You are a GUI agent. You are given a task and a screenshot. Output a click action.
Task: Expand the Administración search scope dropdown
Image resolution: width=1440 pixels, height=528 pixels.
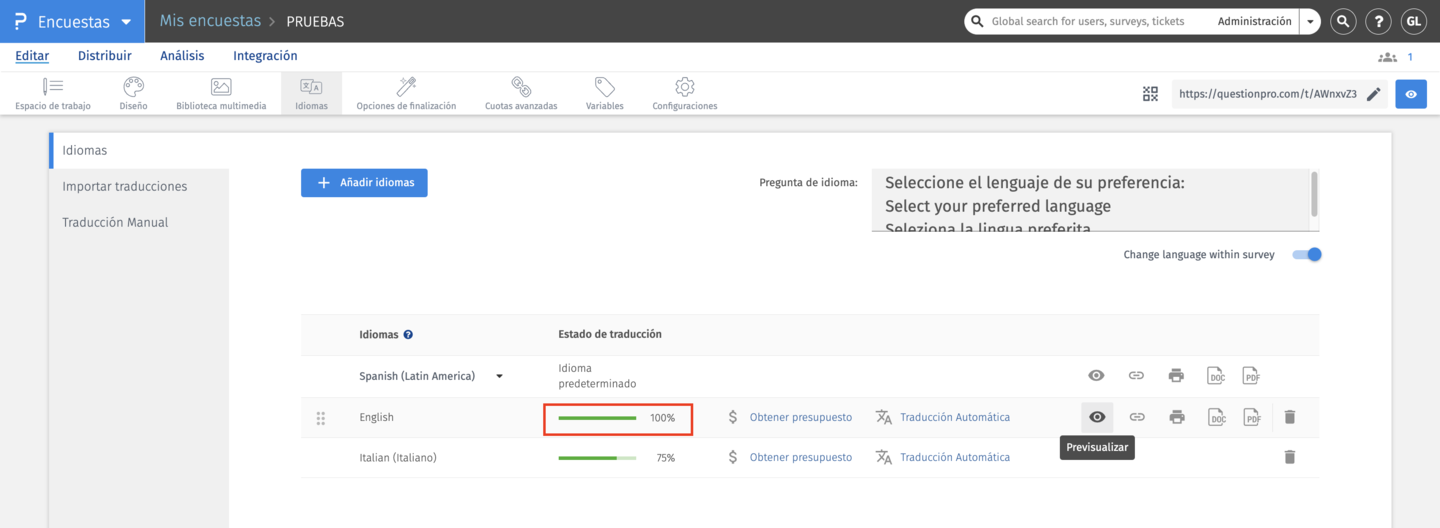(x=1310, y=22)
